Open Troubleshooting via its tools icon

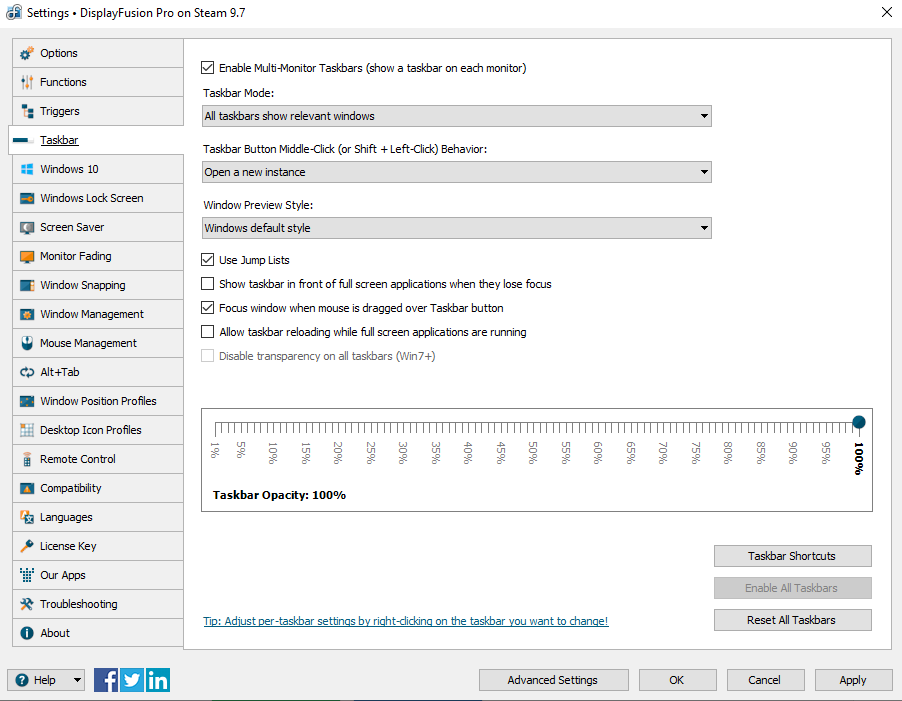click(x=26, y=604)
